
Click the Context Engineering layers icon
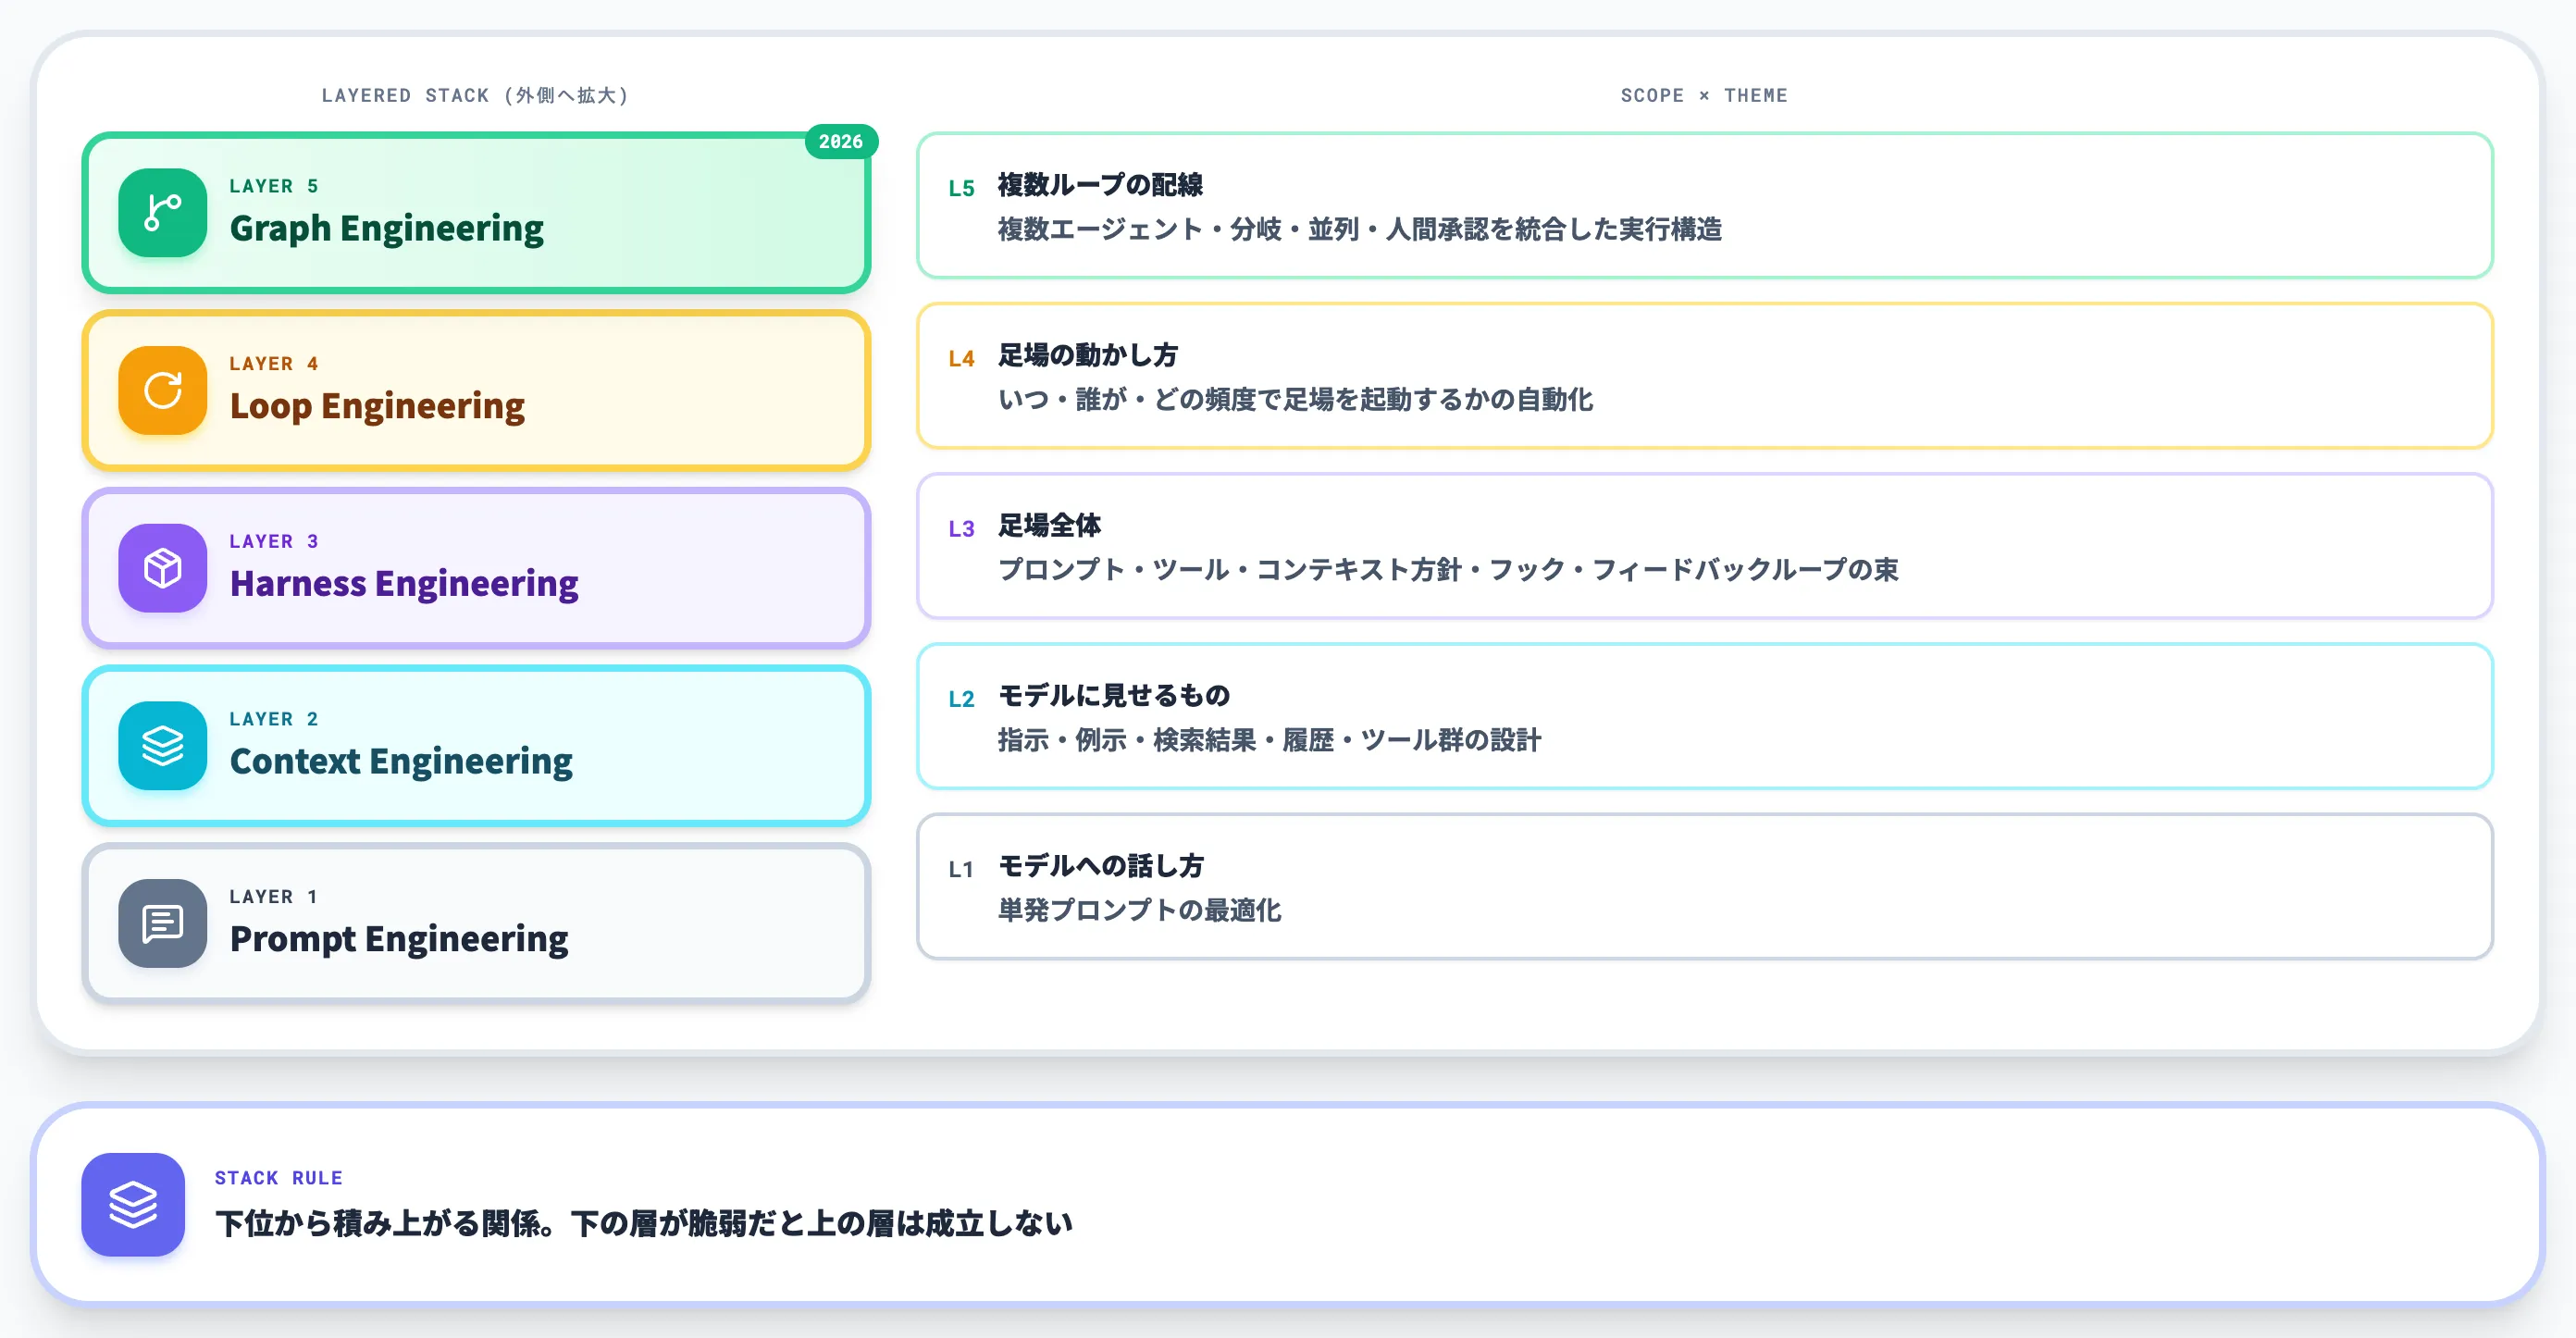(x=162, y=746)
